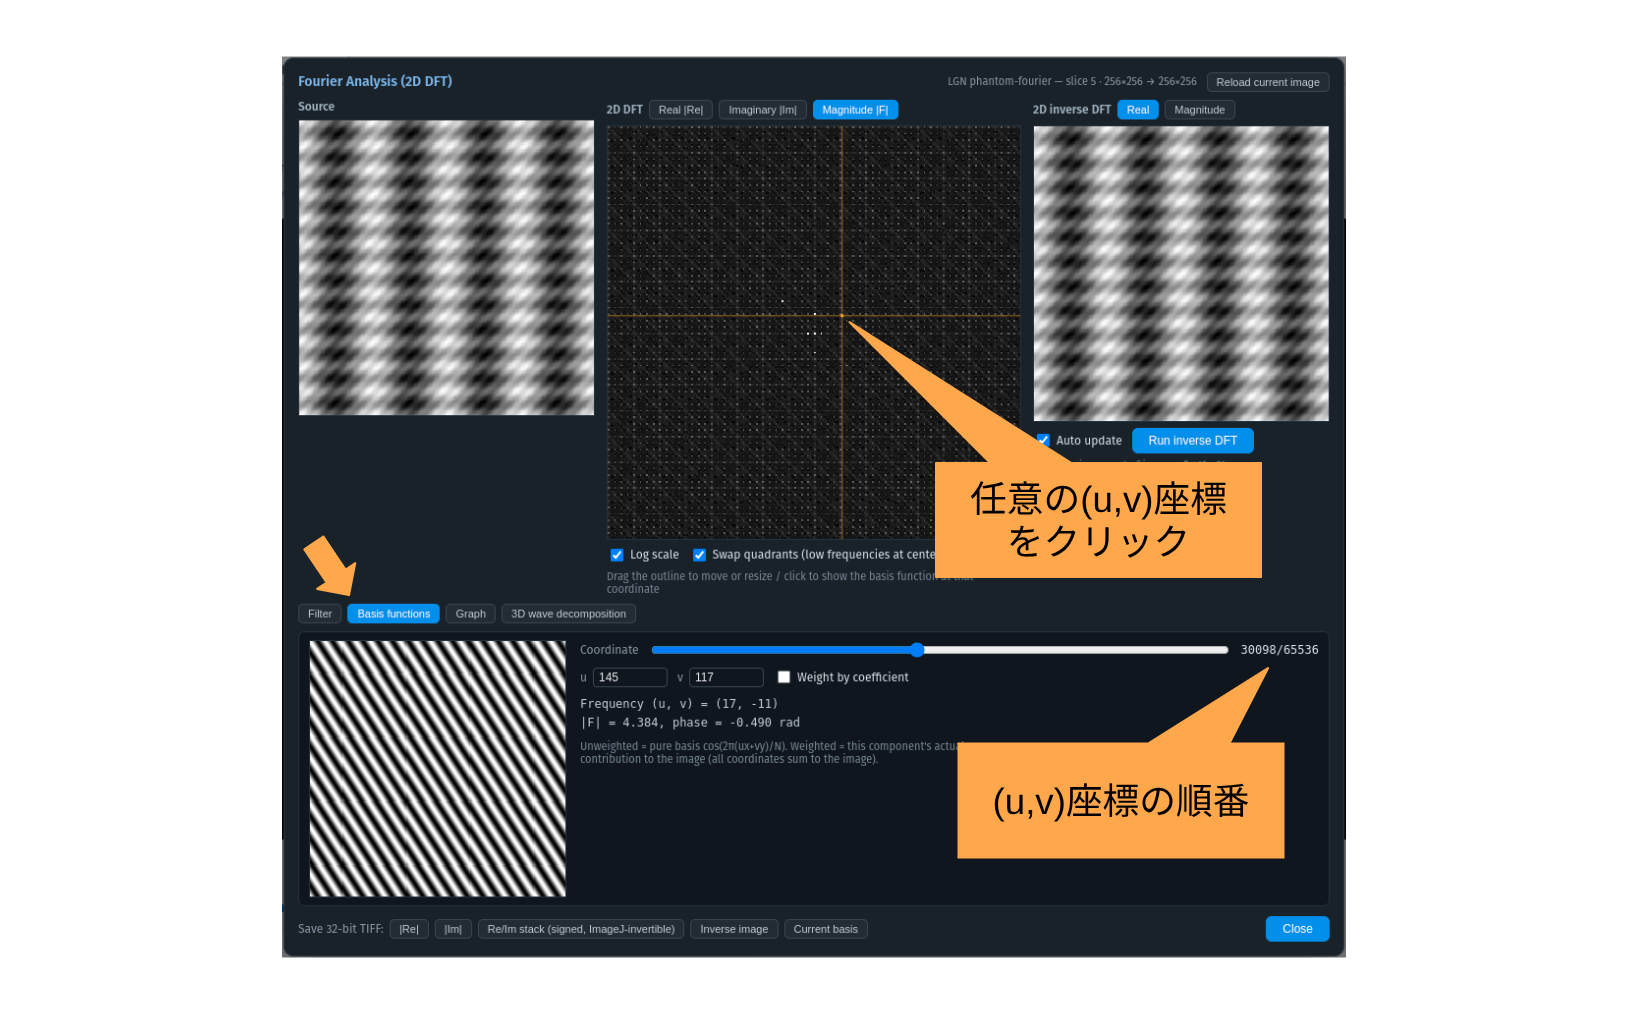The height and width of the screenshot is (1012, 1625).
Task: Click the Source image preview
Action: pos(446,268)
